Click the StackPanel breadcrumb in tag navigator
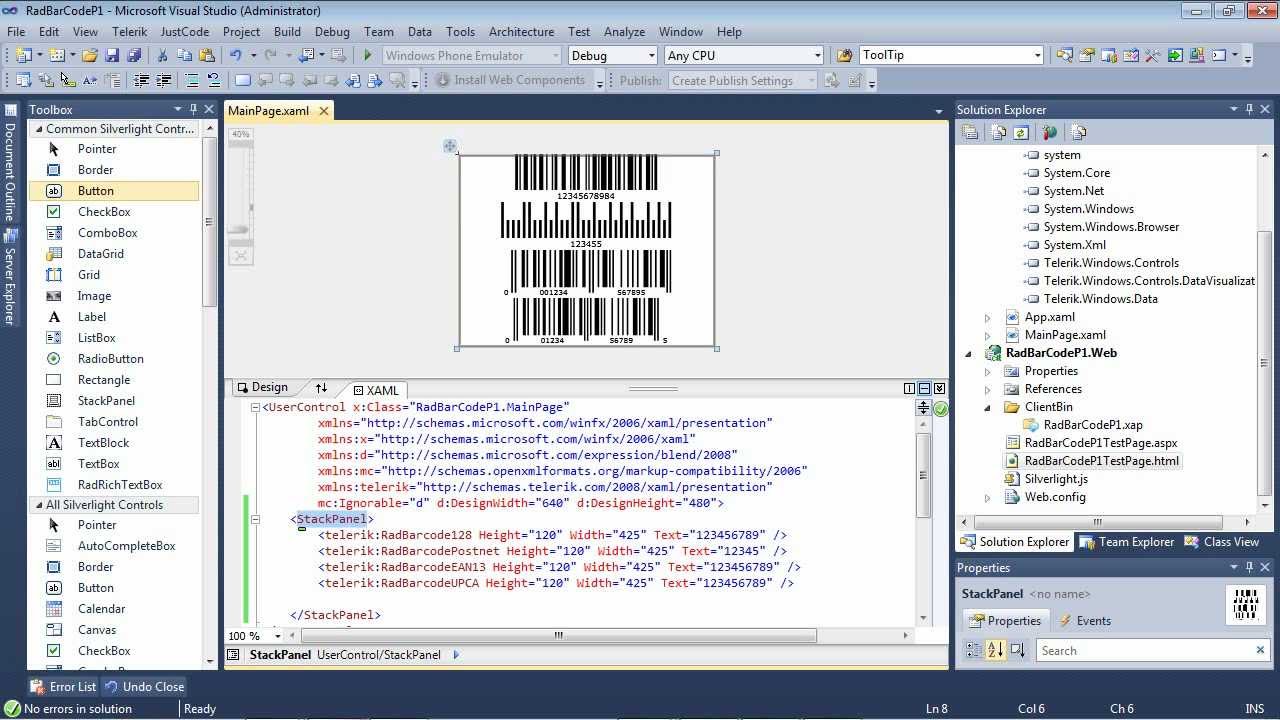Image resolution: width=1280 pixels, height=720 pixels. (x=280, y=655)
